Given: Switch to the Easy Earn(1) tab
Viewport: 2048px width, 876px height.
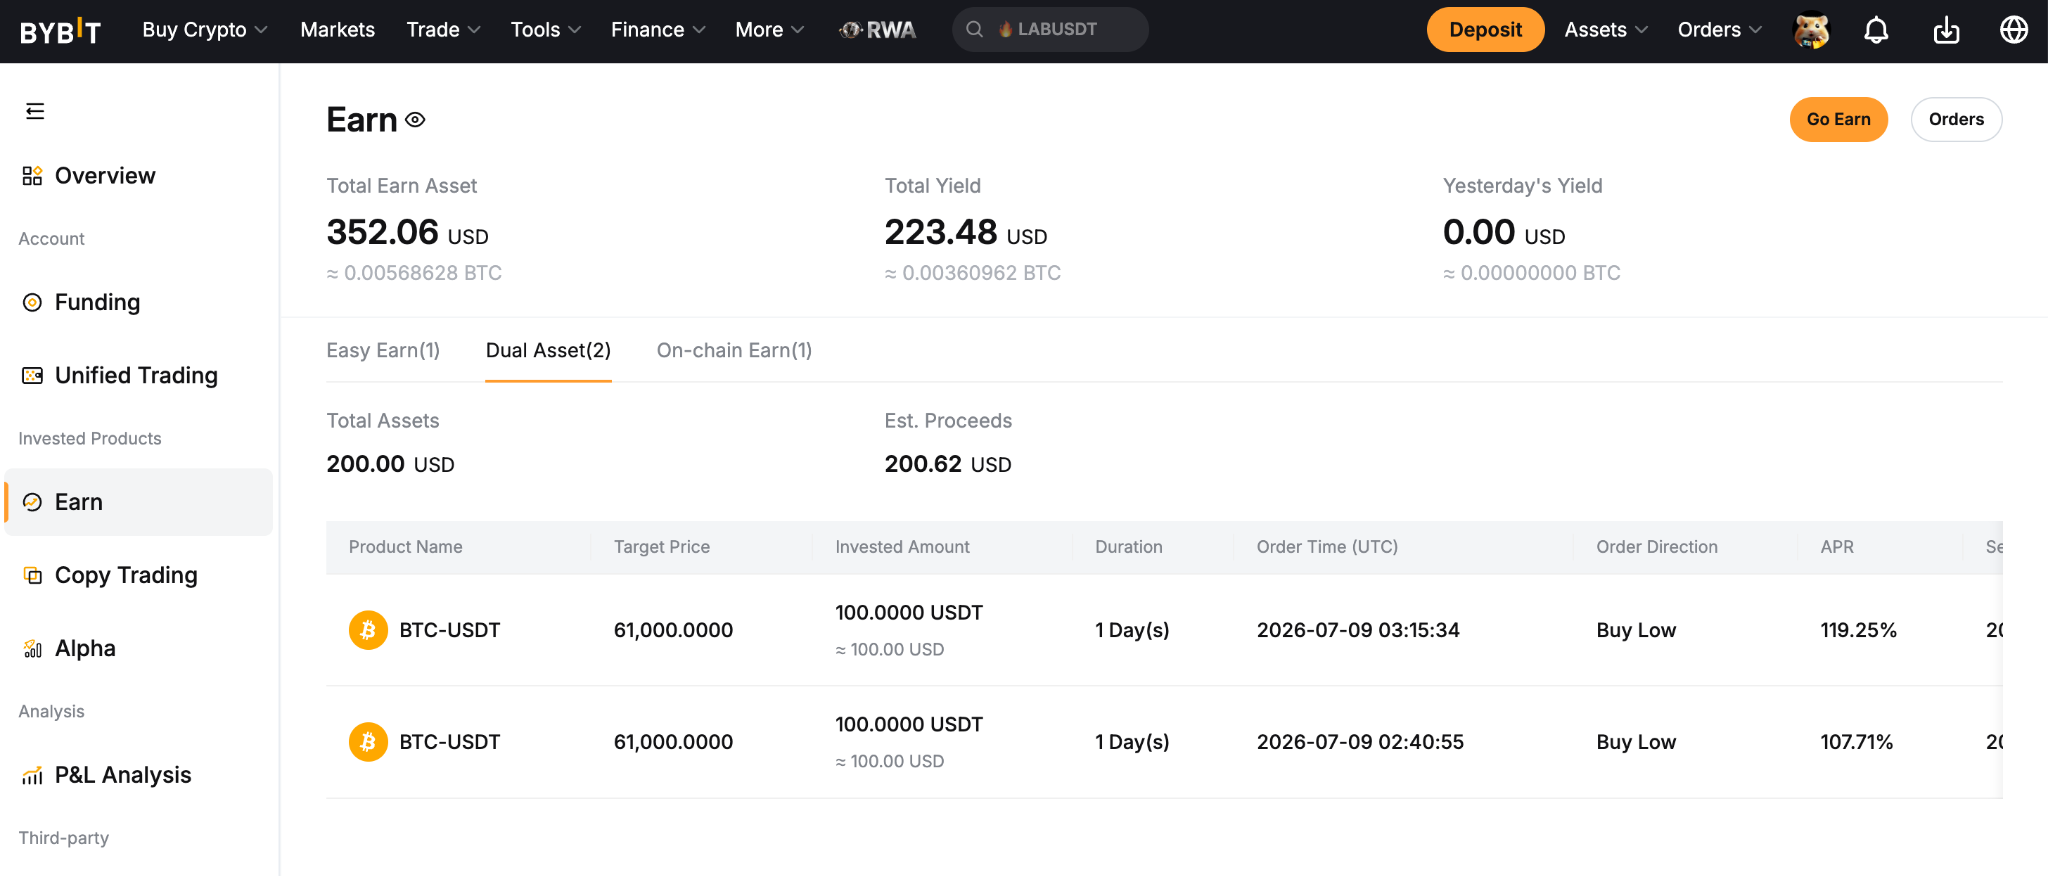Looking at the screenshot, I should pyautogui.click(x=383, y=351).
